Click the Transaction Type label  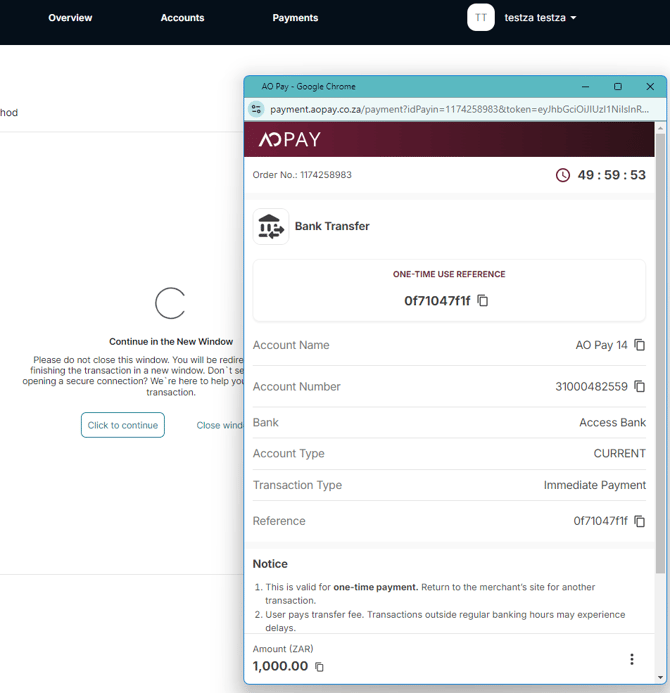point(297,485)
